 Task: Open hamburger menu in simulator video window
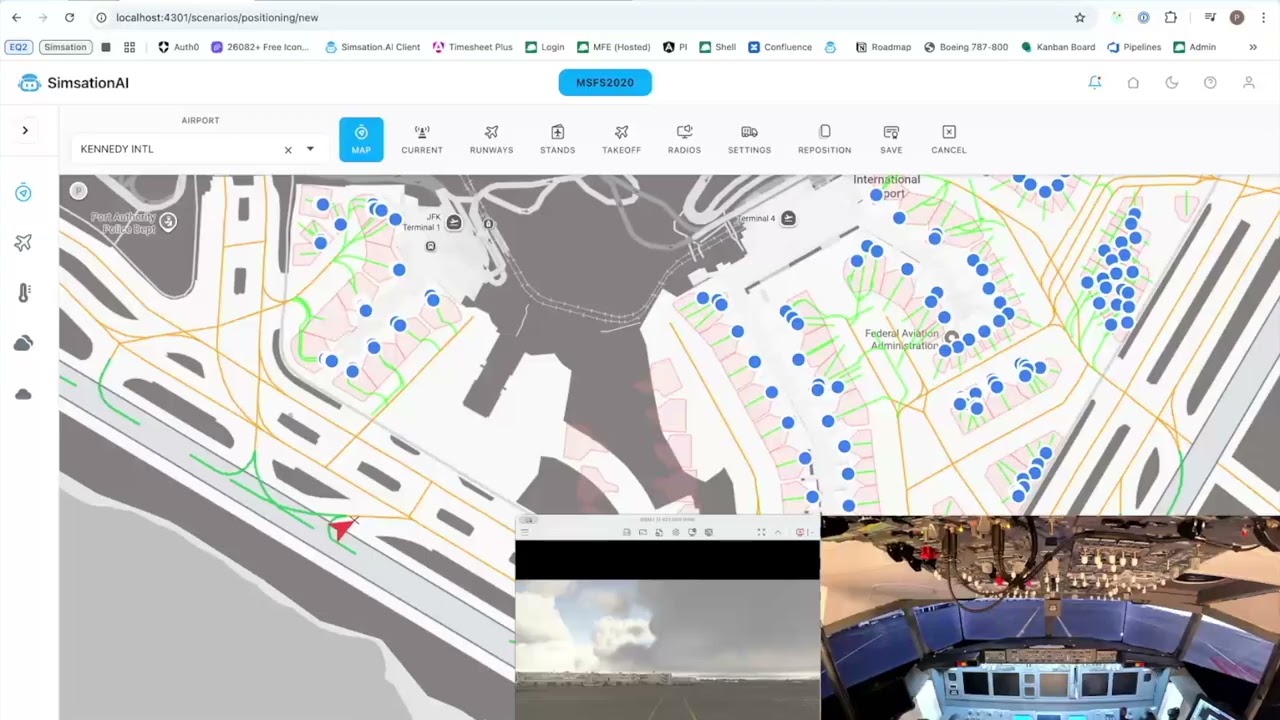[x=525, y=532]
